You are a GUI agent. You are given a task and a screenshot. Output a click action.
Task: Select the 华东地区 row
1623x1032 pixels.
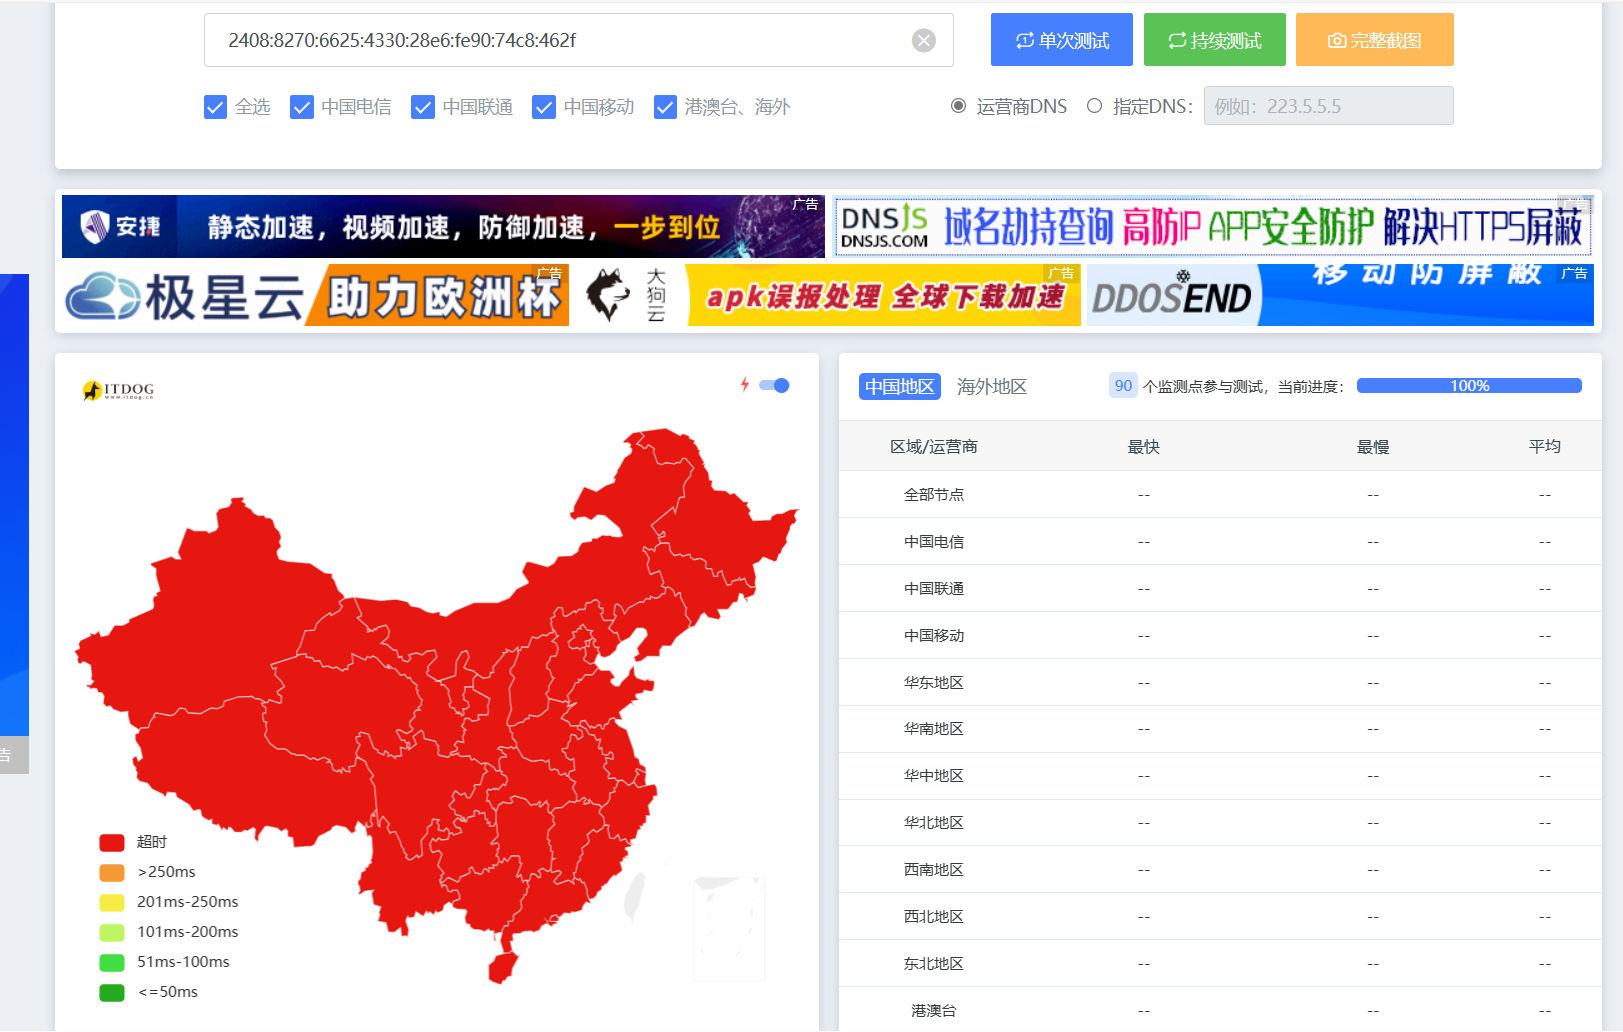[x=1220, y=683]
